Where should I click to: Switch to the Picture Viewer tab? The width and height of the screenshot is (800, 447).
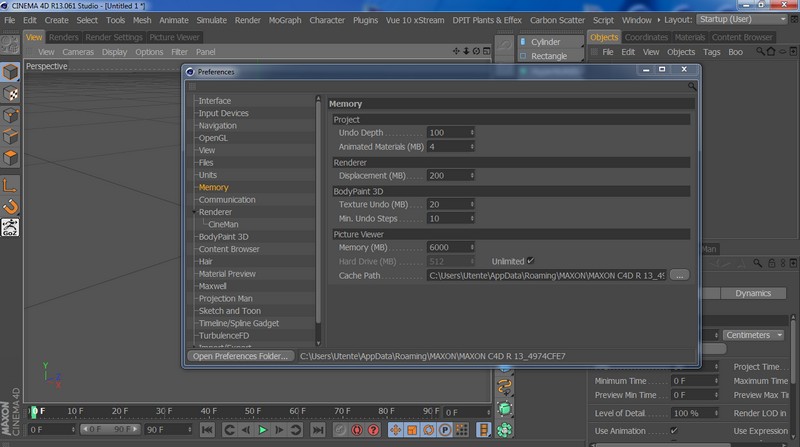click(x=174, y=37)
